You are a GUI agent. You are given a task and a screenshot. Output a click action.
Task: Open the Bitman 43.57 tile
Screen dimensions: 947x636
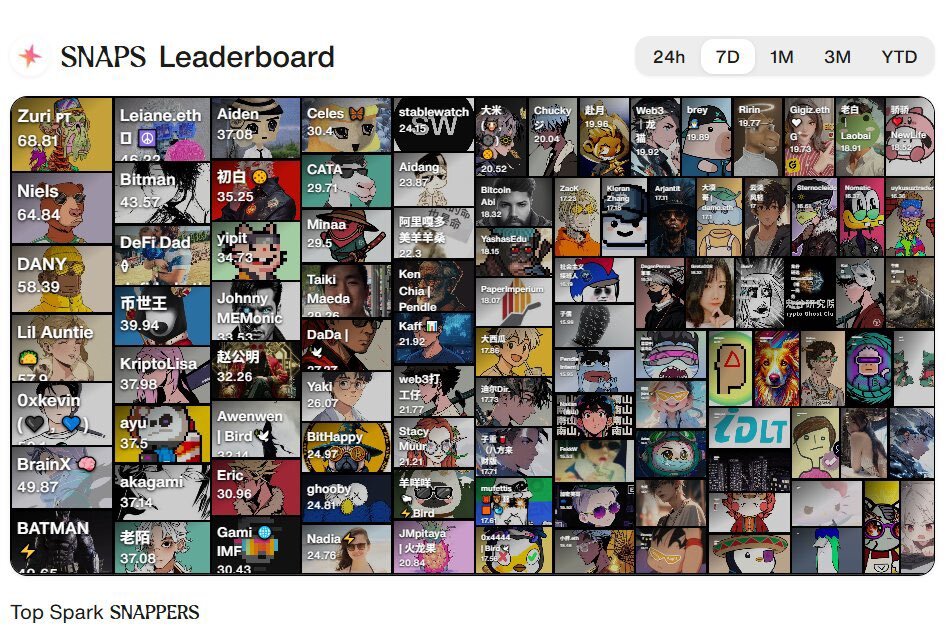coord(162,193)
